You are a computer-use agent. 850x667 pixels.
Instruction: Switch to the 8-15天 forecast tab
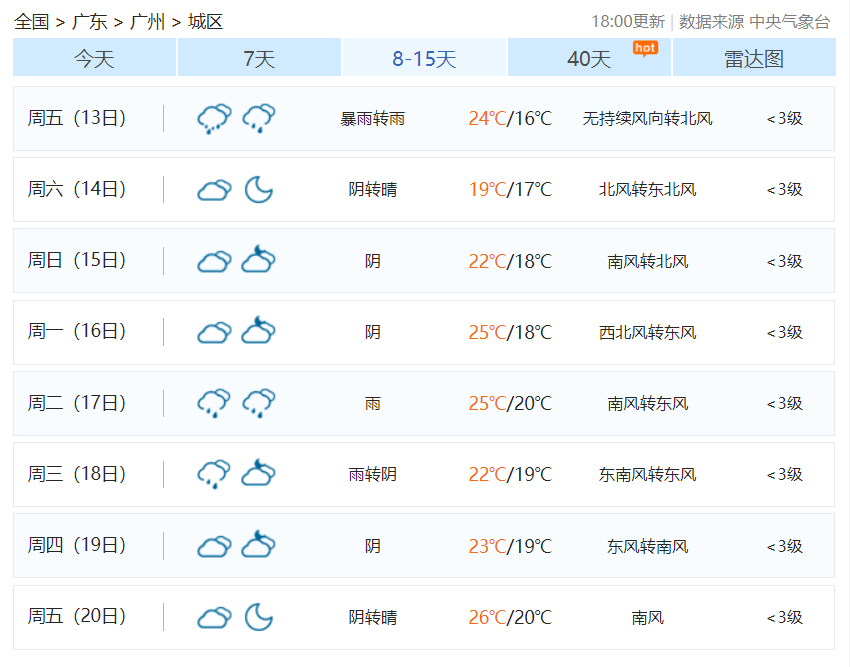[423, 58]
